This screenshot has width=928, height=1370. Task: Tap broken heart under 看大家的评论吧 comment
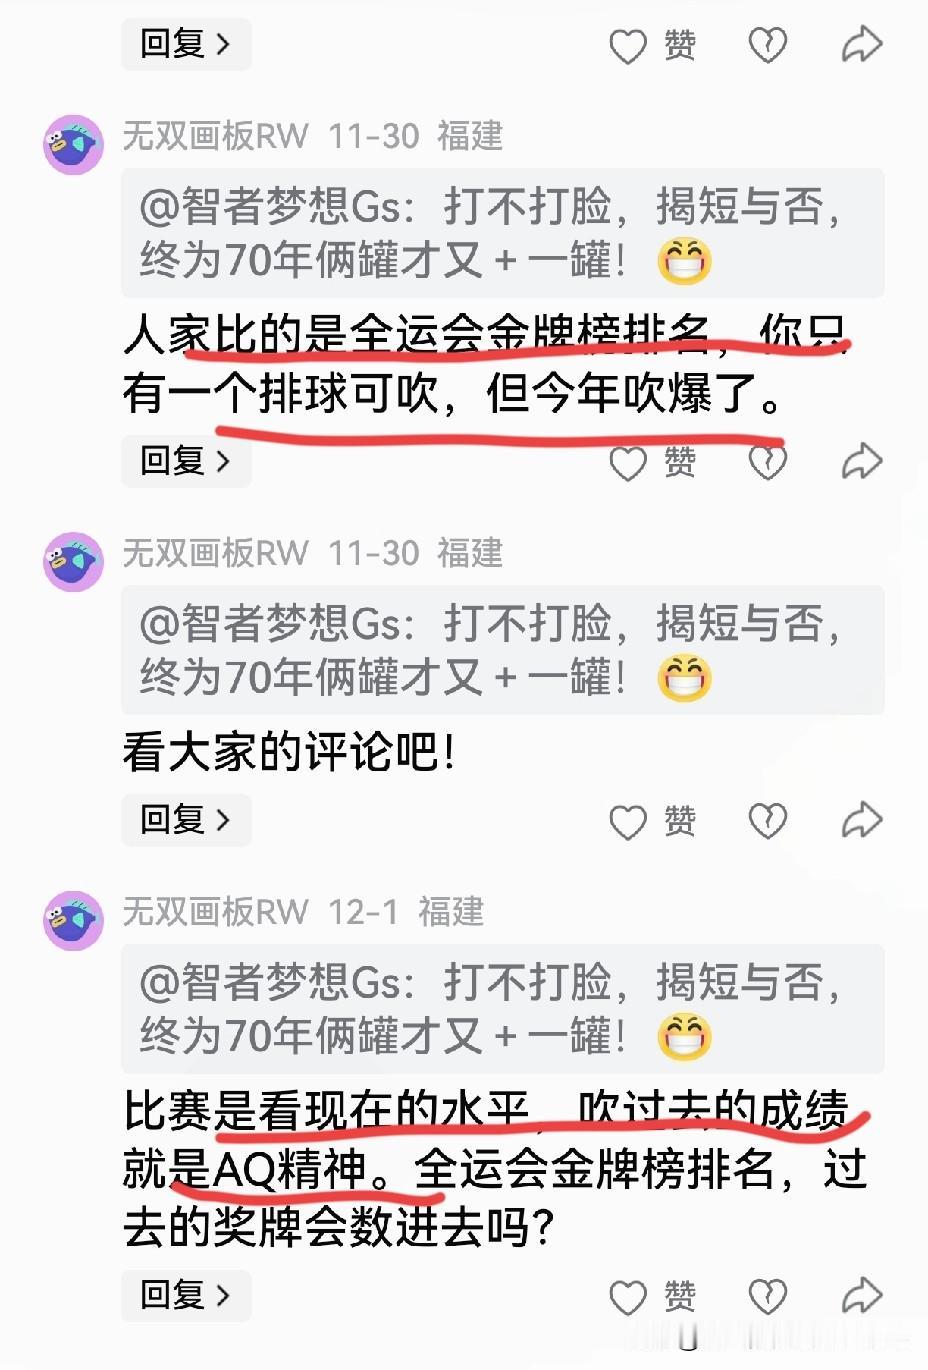(x=768, y=821)
